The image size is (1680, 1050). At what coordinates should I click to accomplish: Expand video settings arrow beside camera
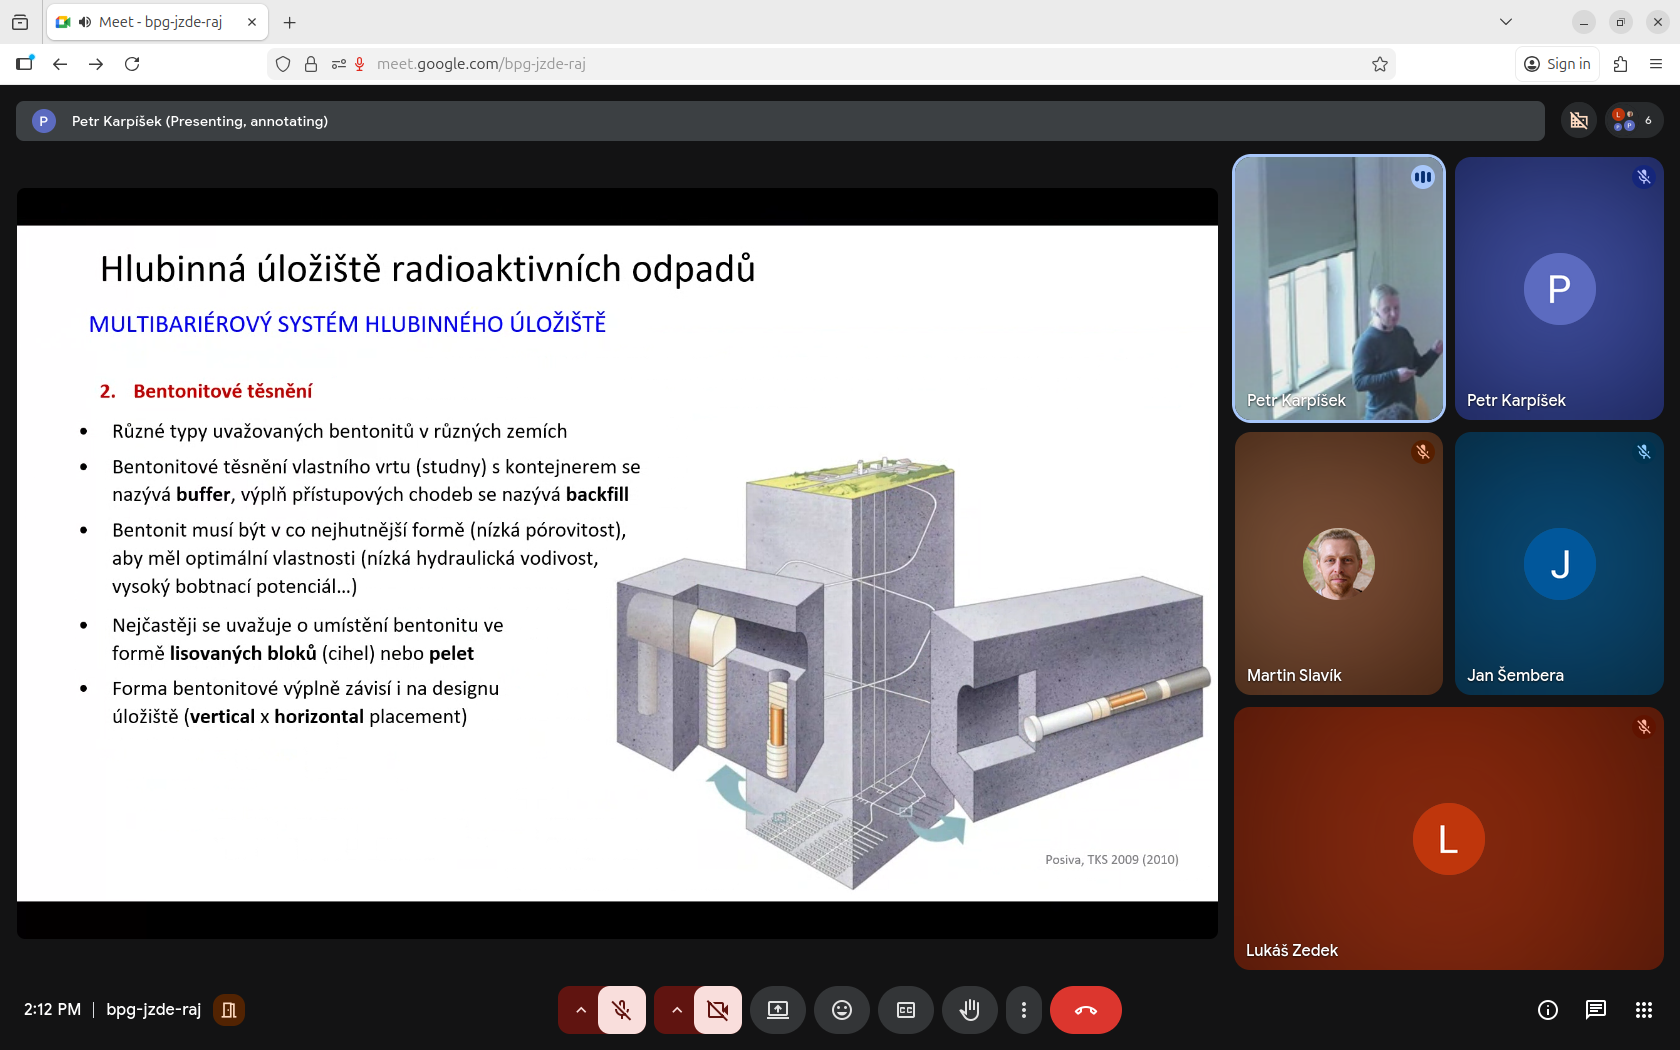click(x=677, y=1010)
